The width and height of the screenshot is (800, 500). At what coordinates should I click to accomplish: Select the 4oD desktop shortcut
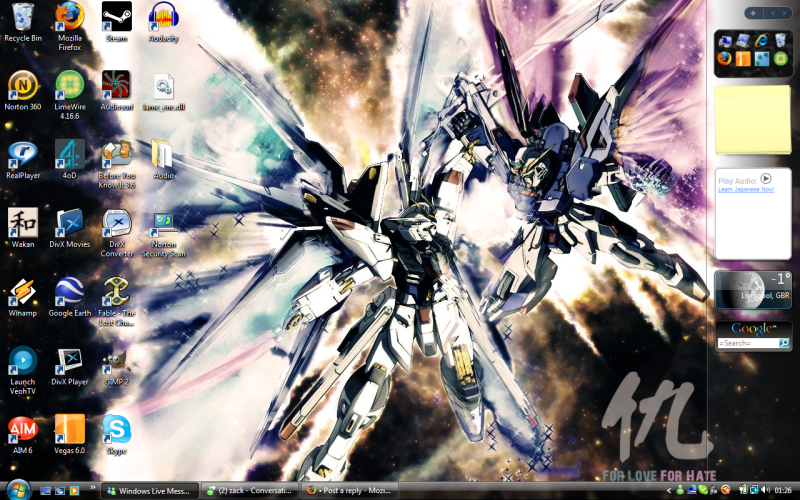pyautogui.click(x=69, y=161)
